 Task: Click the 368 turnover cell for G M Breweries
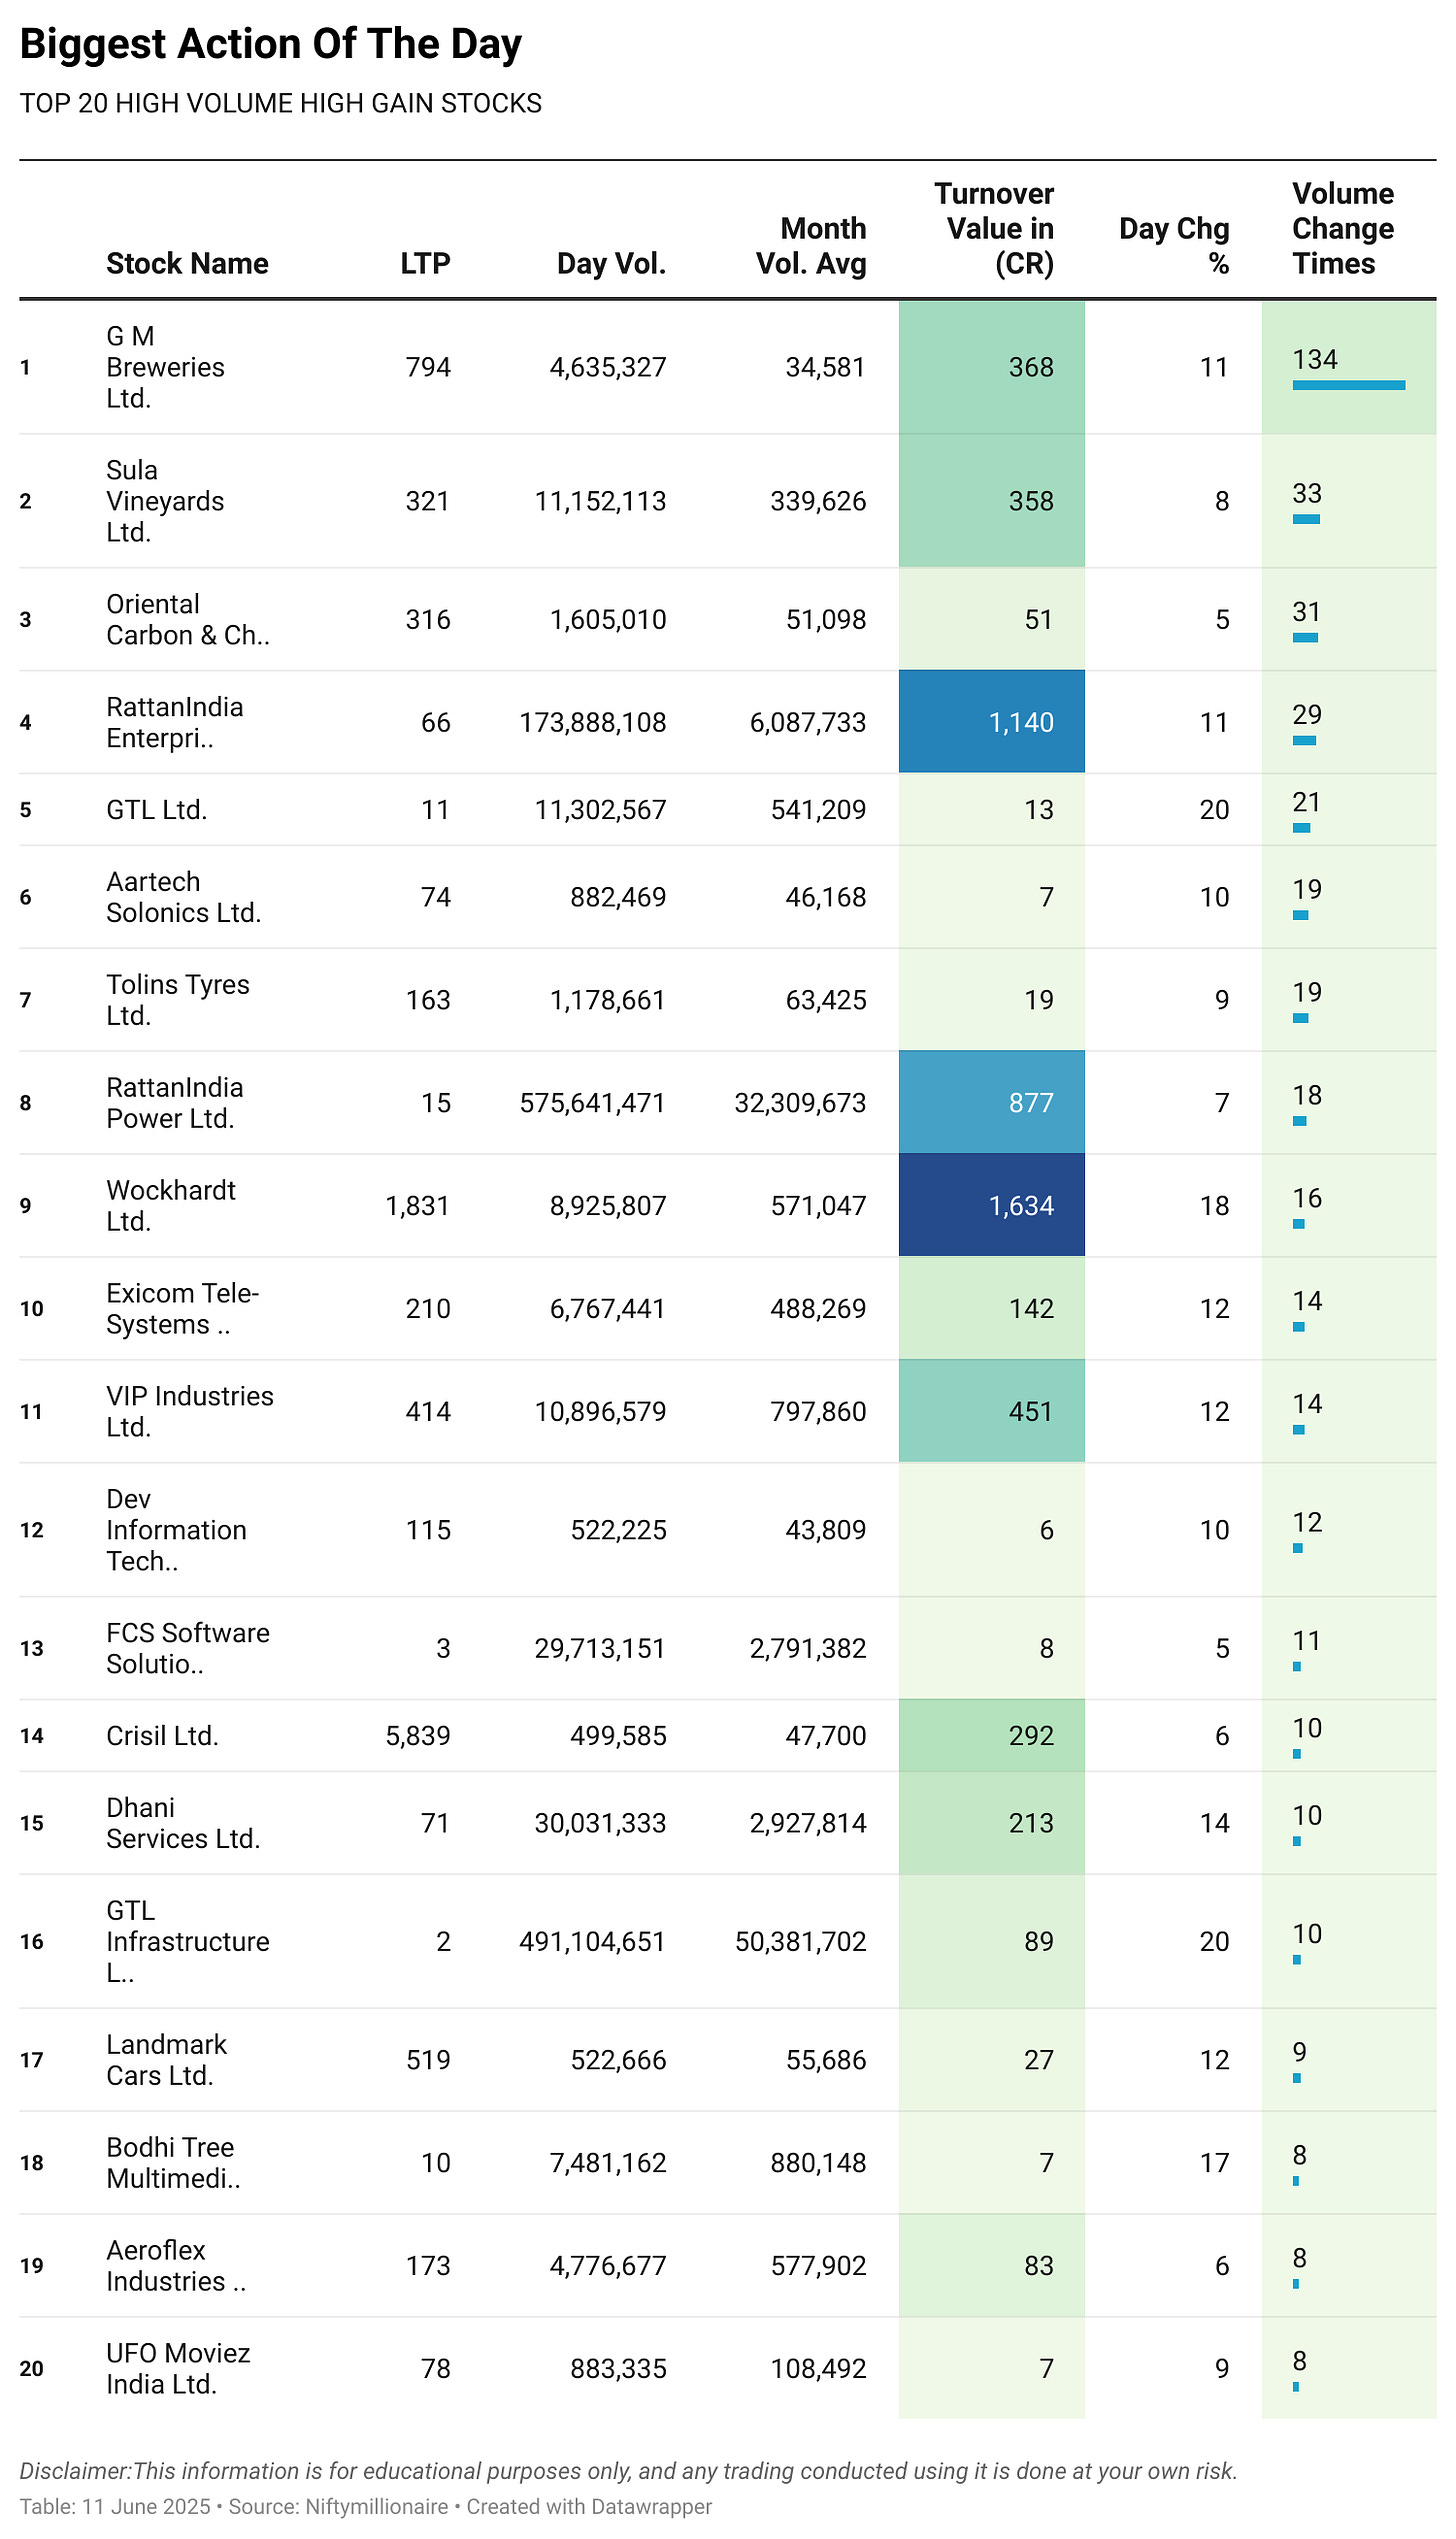click(992, 367)
